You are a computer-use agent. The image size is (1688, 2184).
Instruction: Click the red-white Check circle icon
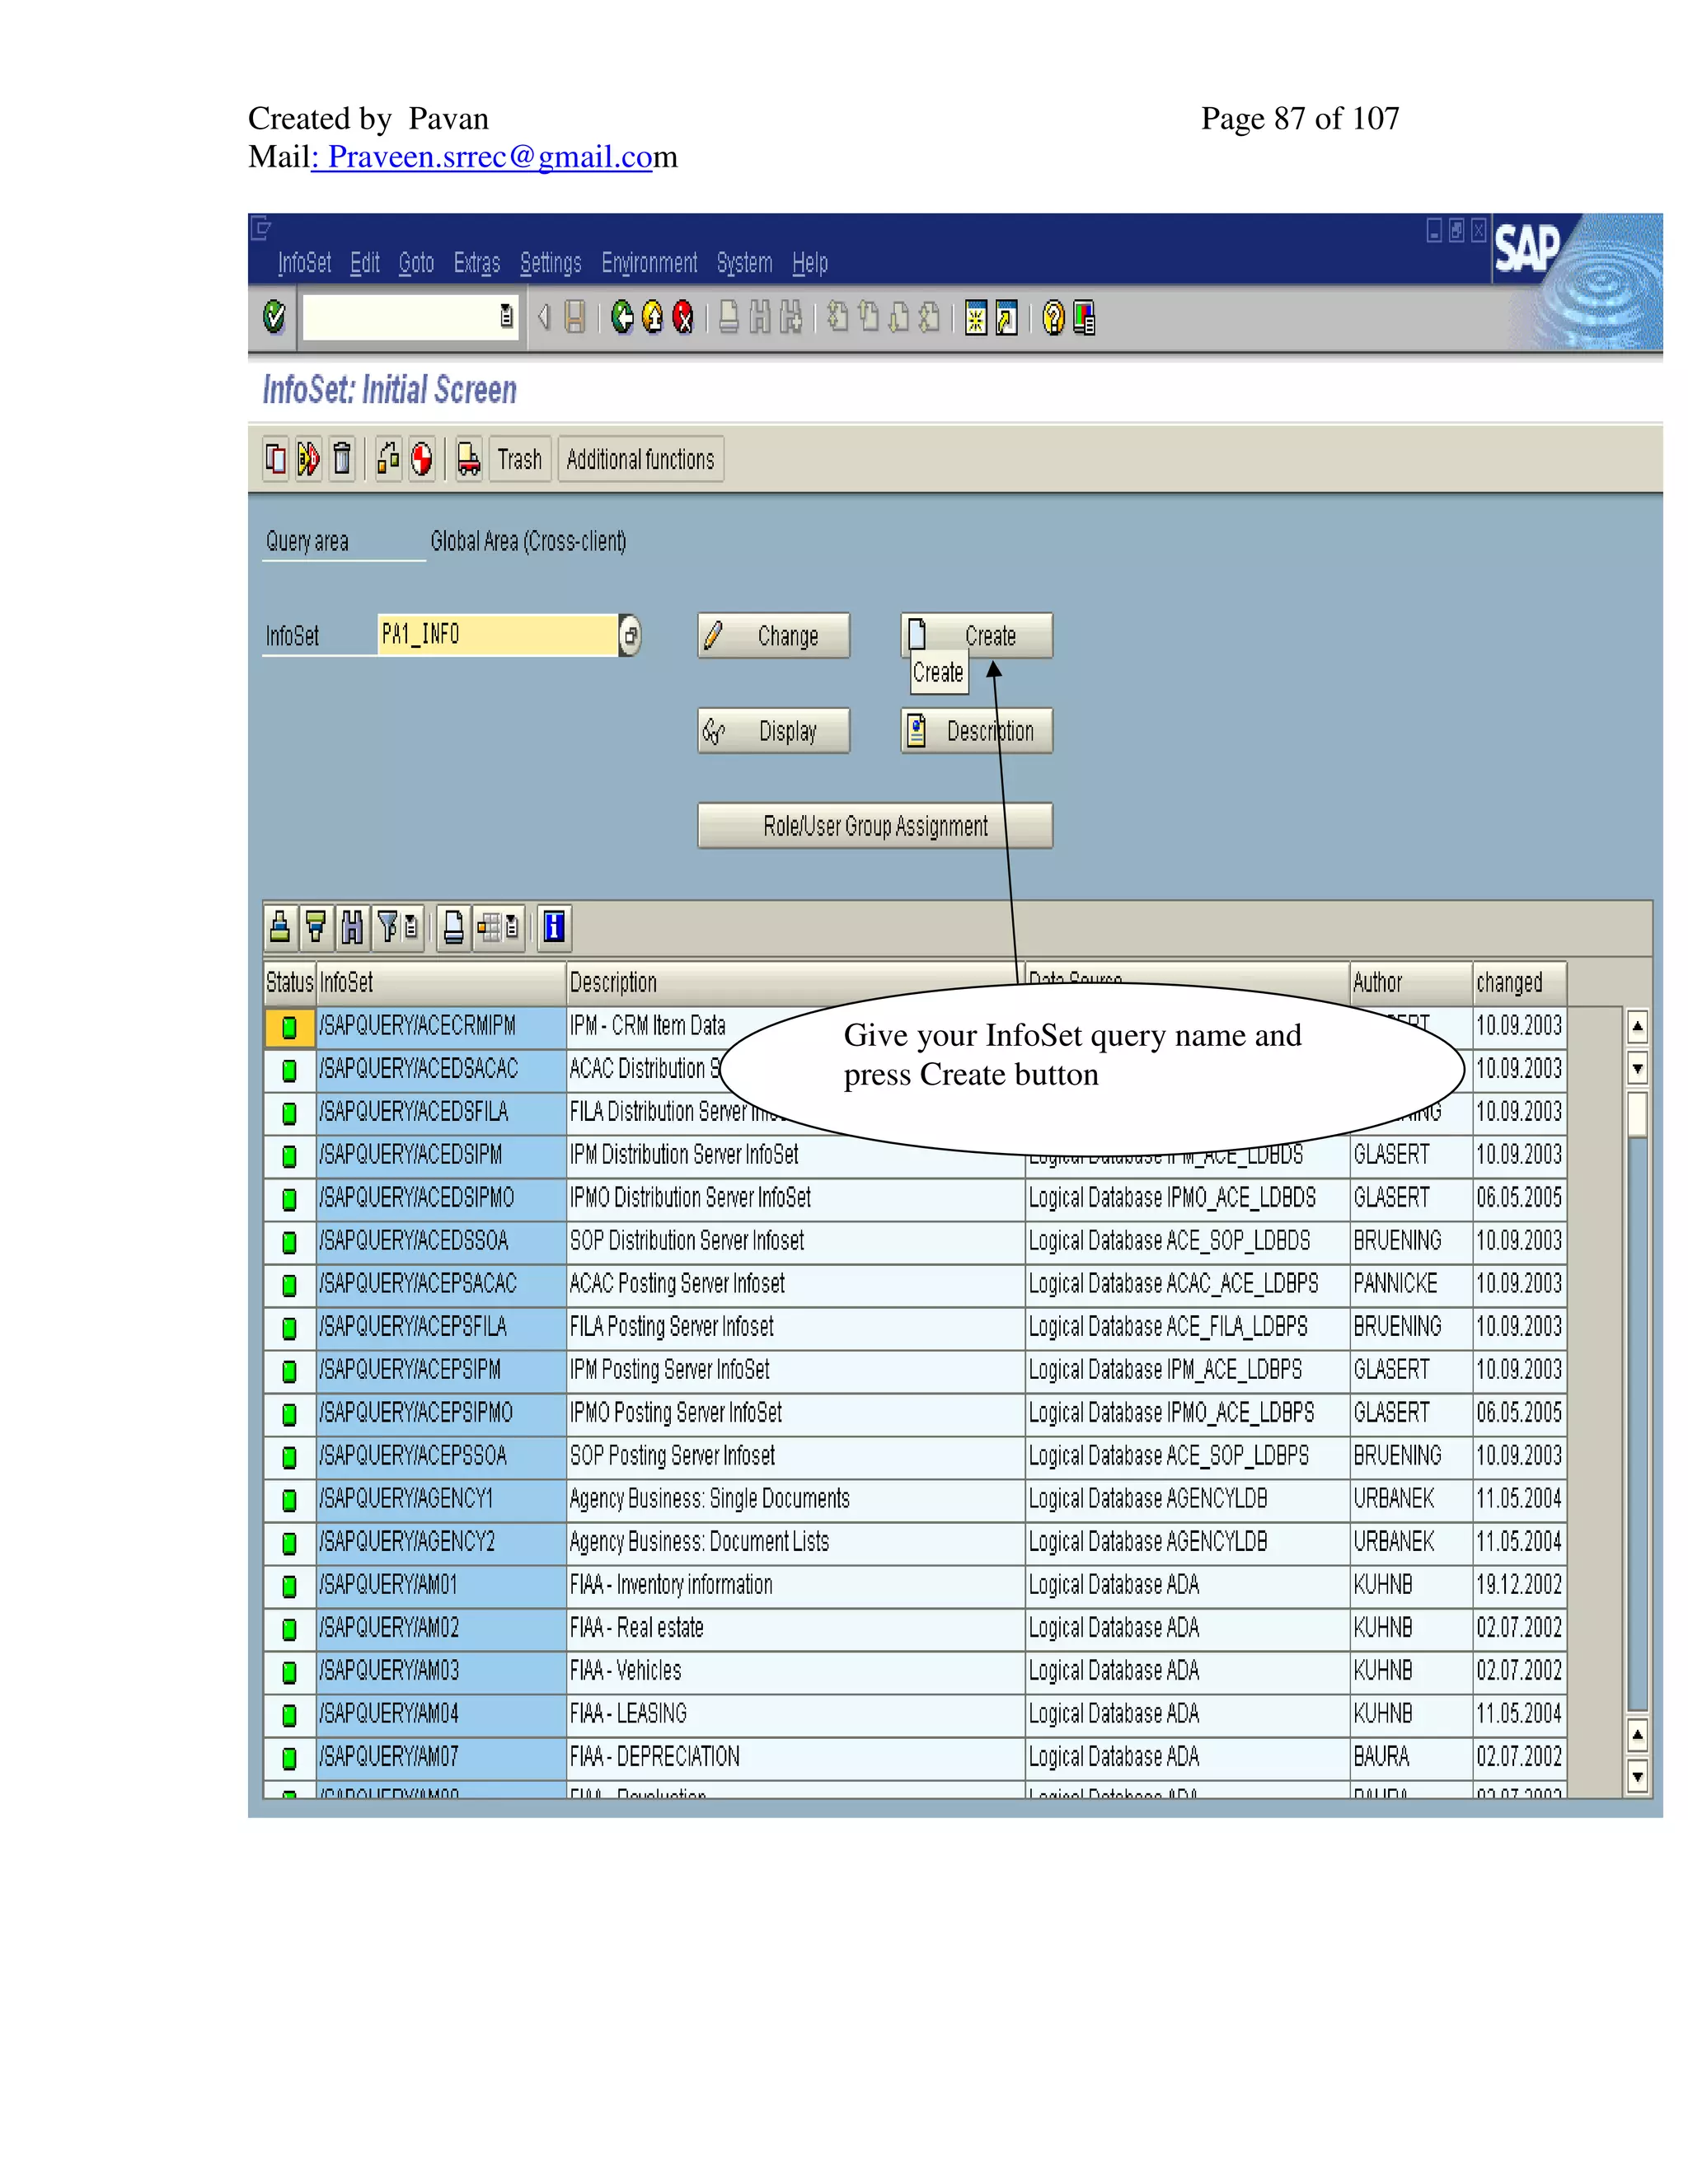click(422, 459)
